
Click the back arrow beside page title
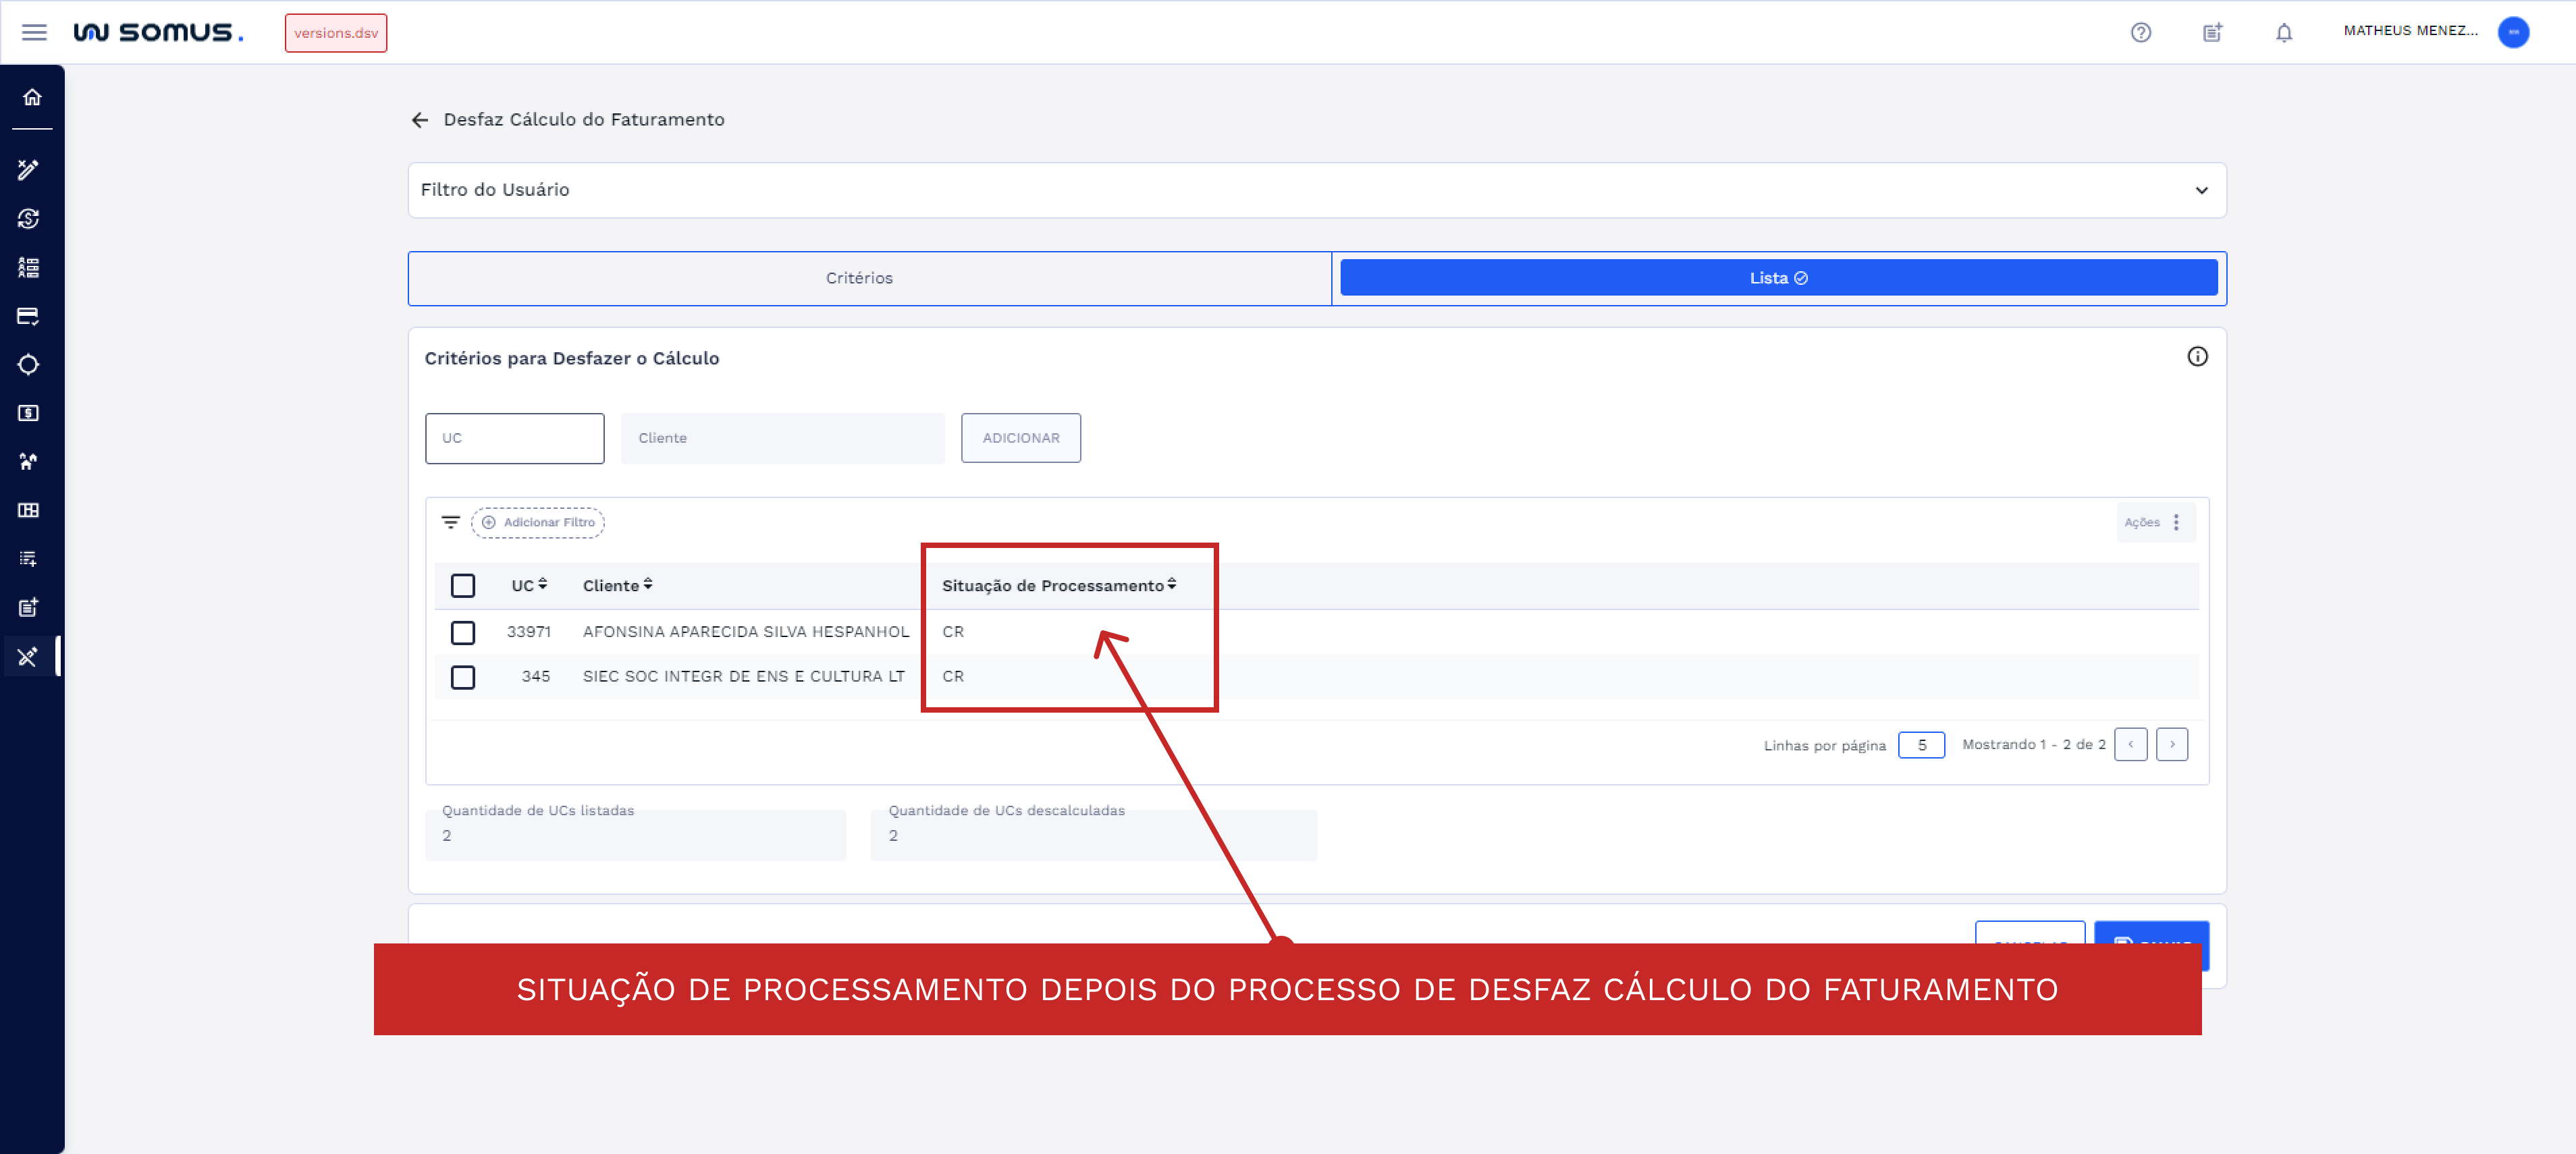tap(420, 120)
